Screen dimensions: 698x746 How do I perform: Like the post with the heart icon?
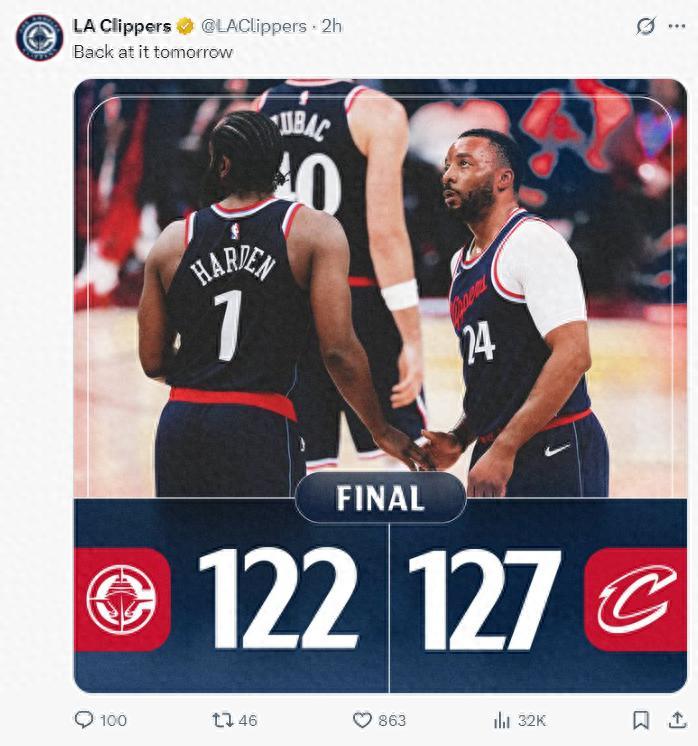point(362,720)
